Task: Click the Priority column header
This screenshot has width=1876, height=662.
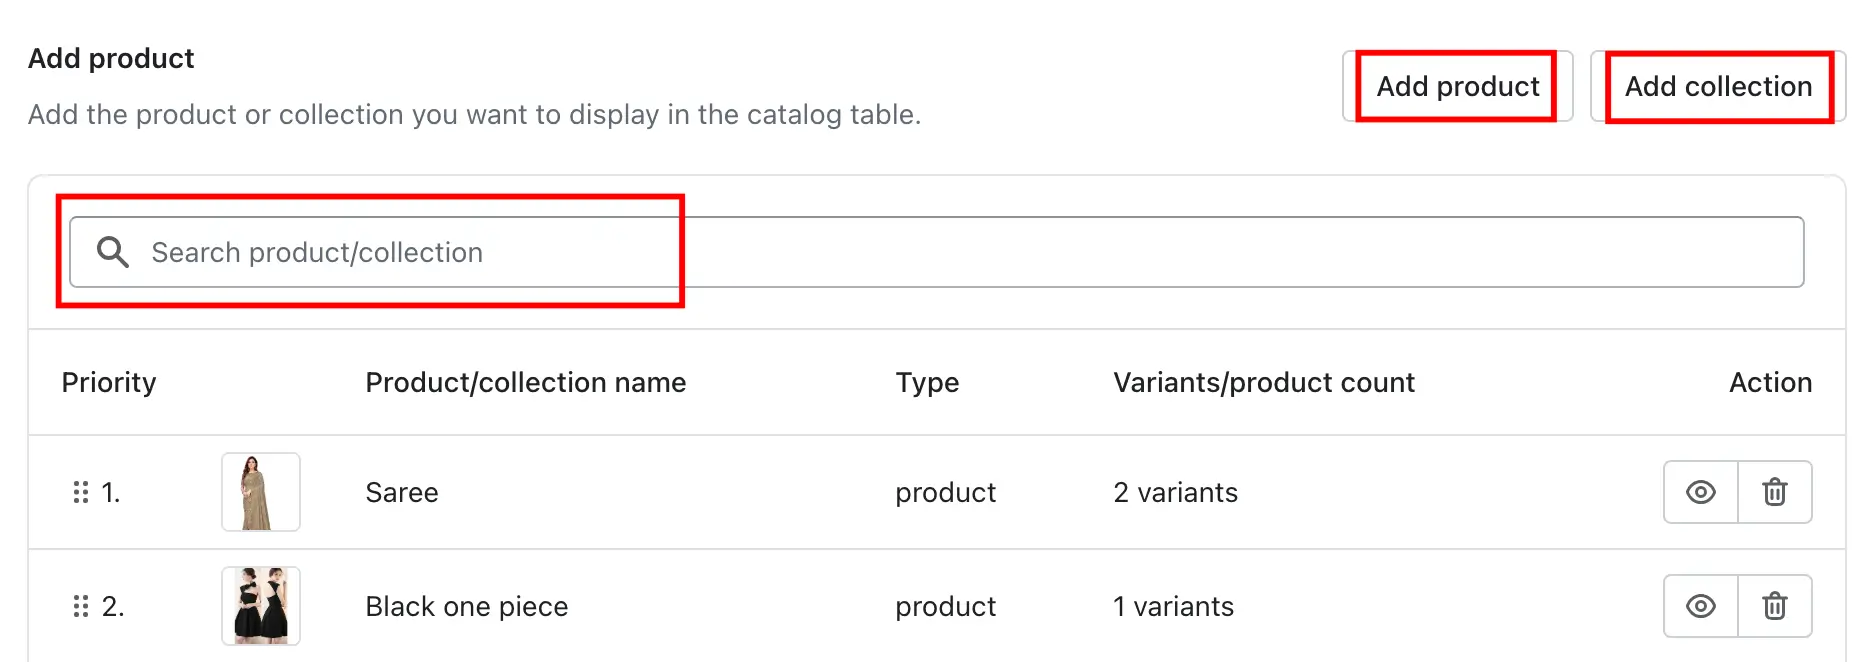Action: (109, 383)
